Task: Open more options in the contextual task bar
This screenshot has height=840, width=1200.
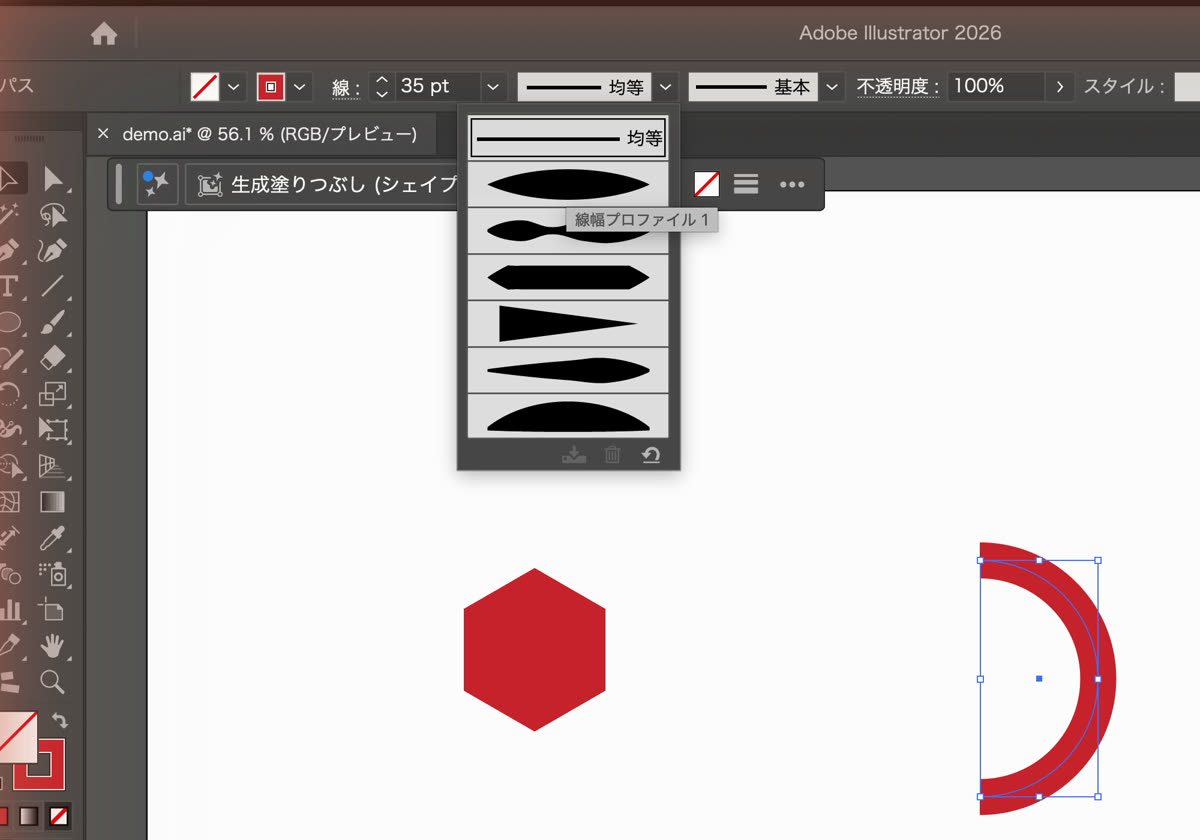Action: tap(792, 184)
